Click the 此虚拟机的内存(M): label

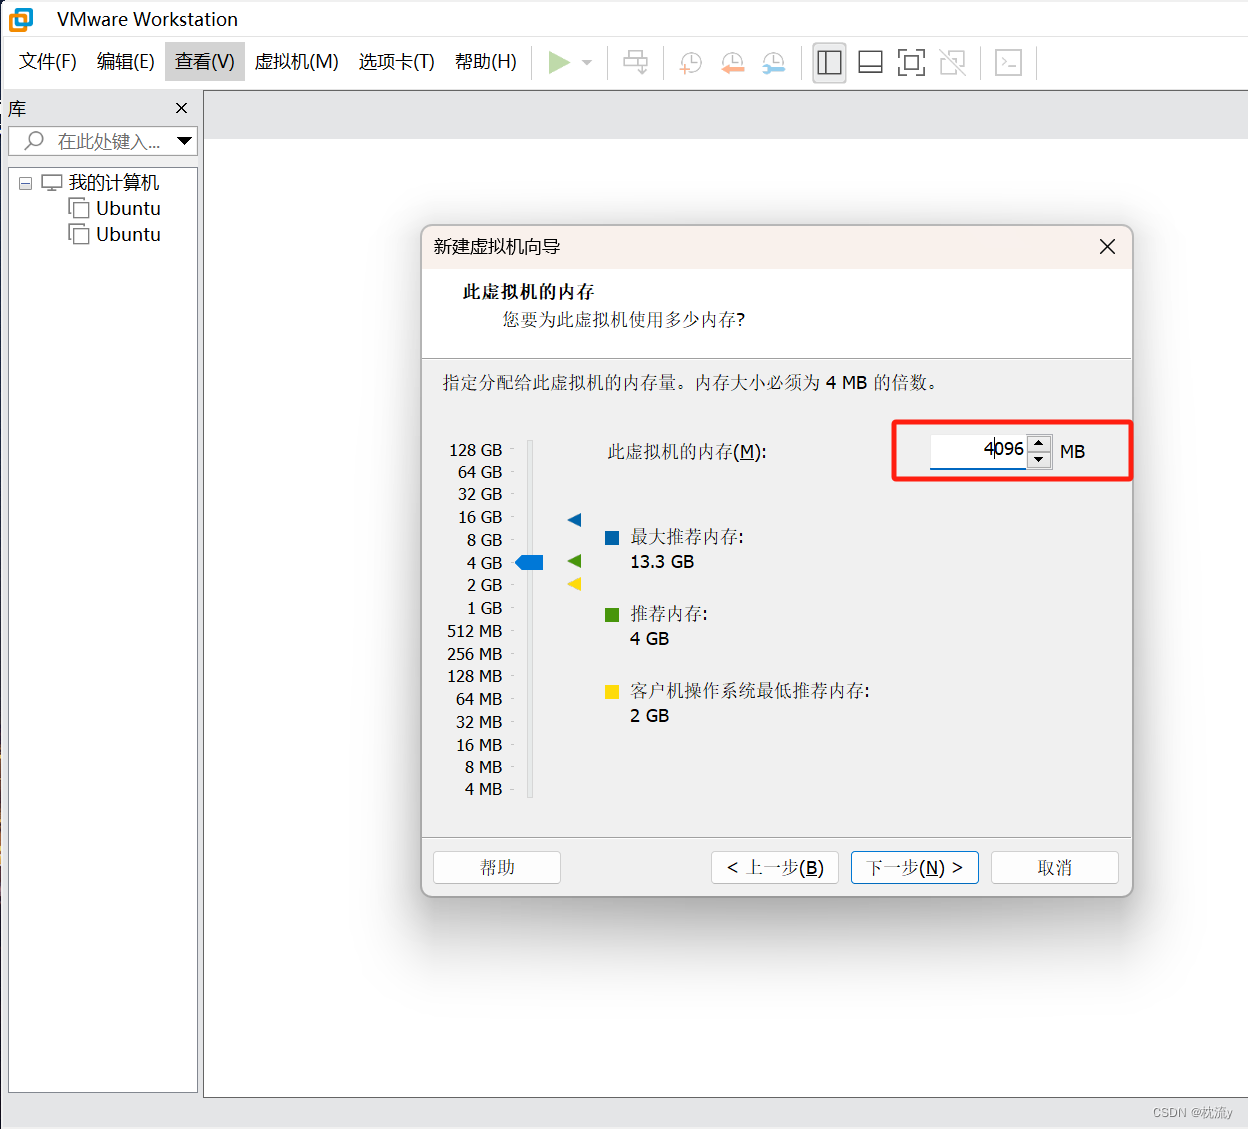pos(687,452)
